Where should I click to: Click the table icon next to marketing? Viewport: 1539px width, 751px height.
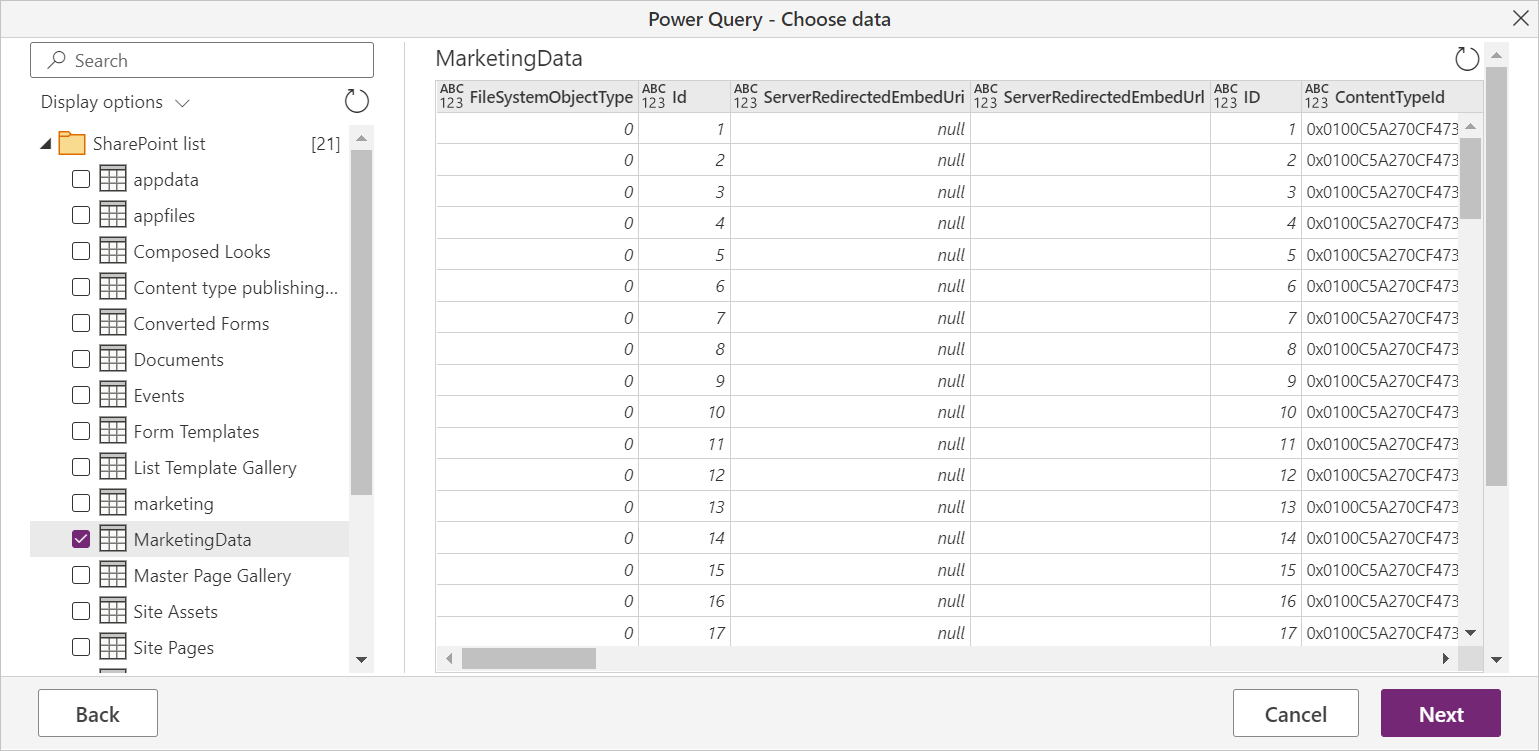pos(110,503)
